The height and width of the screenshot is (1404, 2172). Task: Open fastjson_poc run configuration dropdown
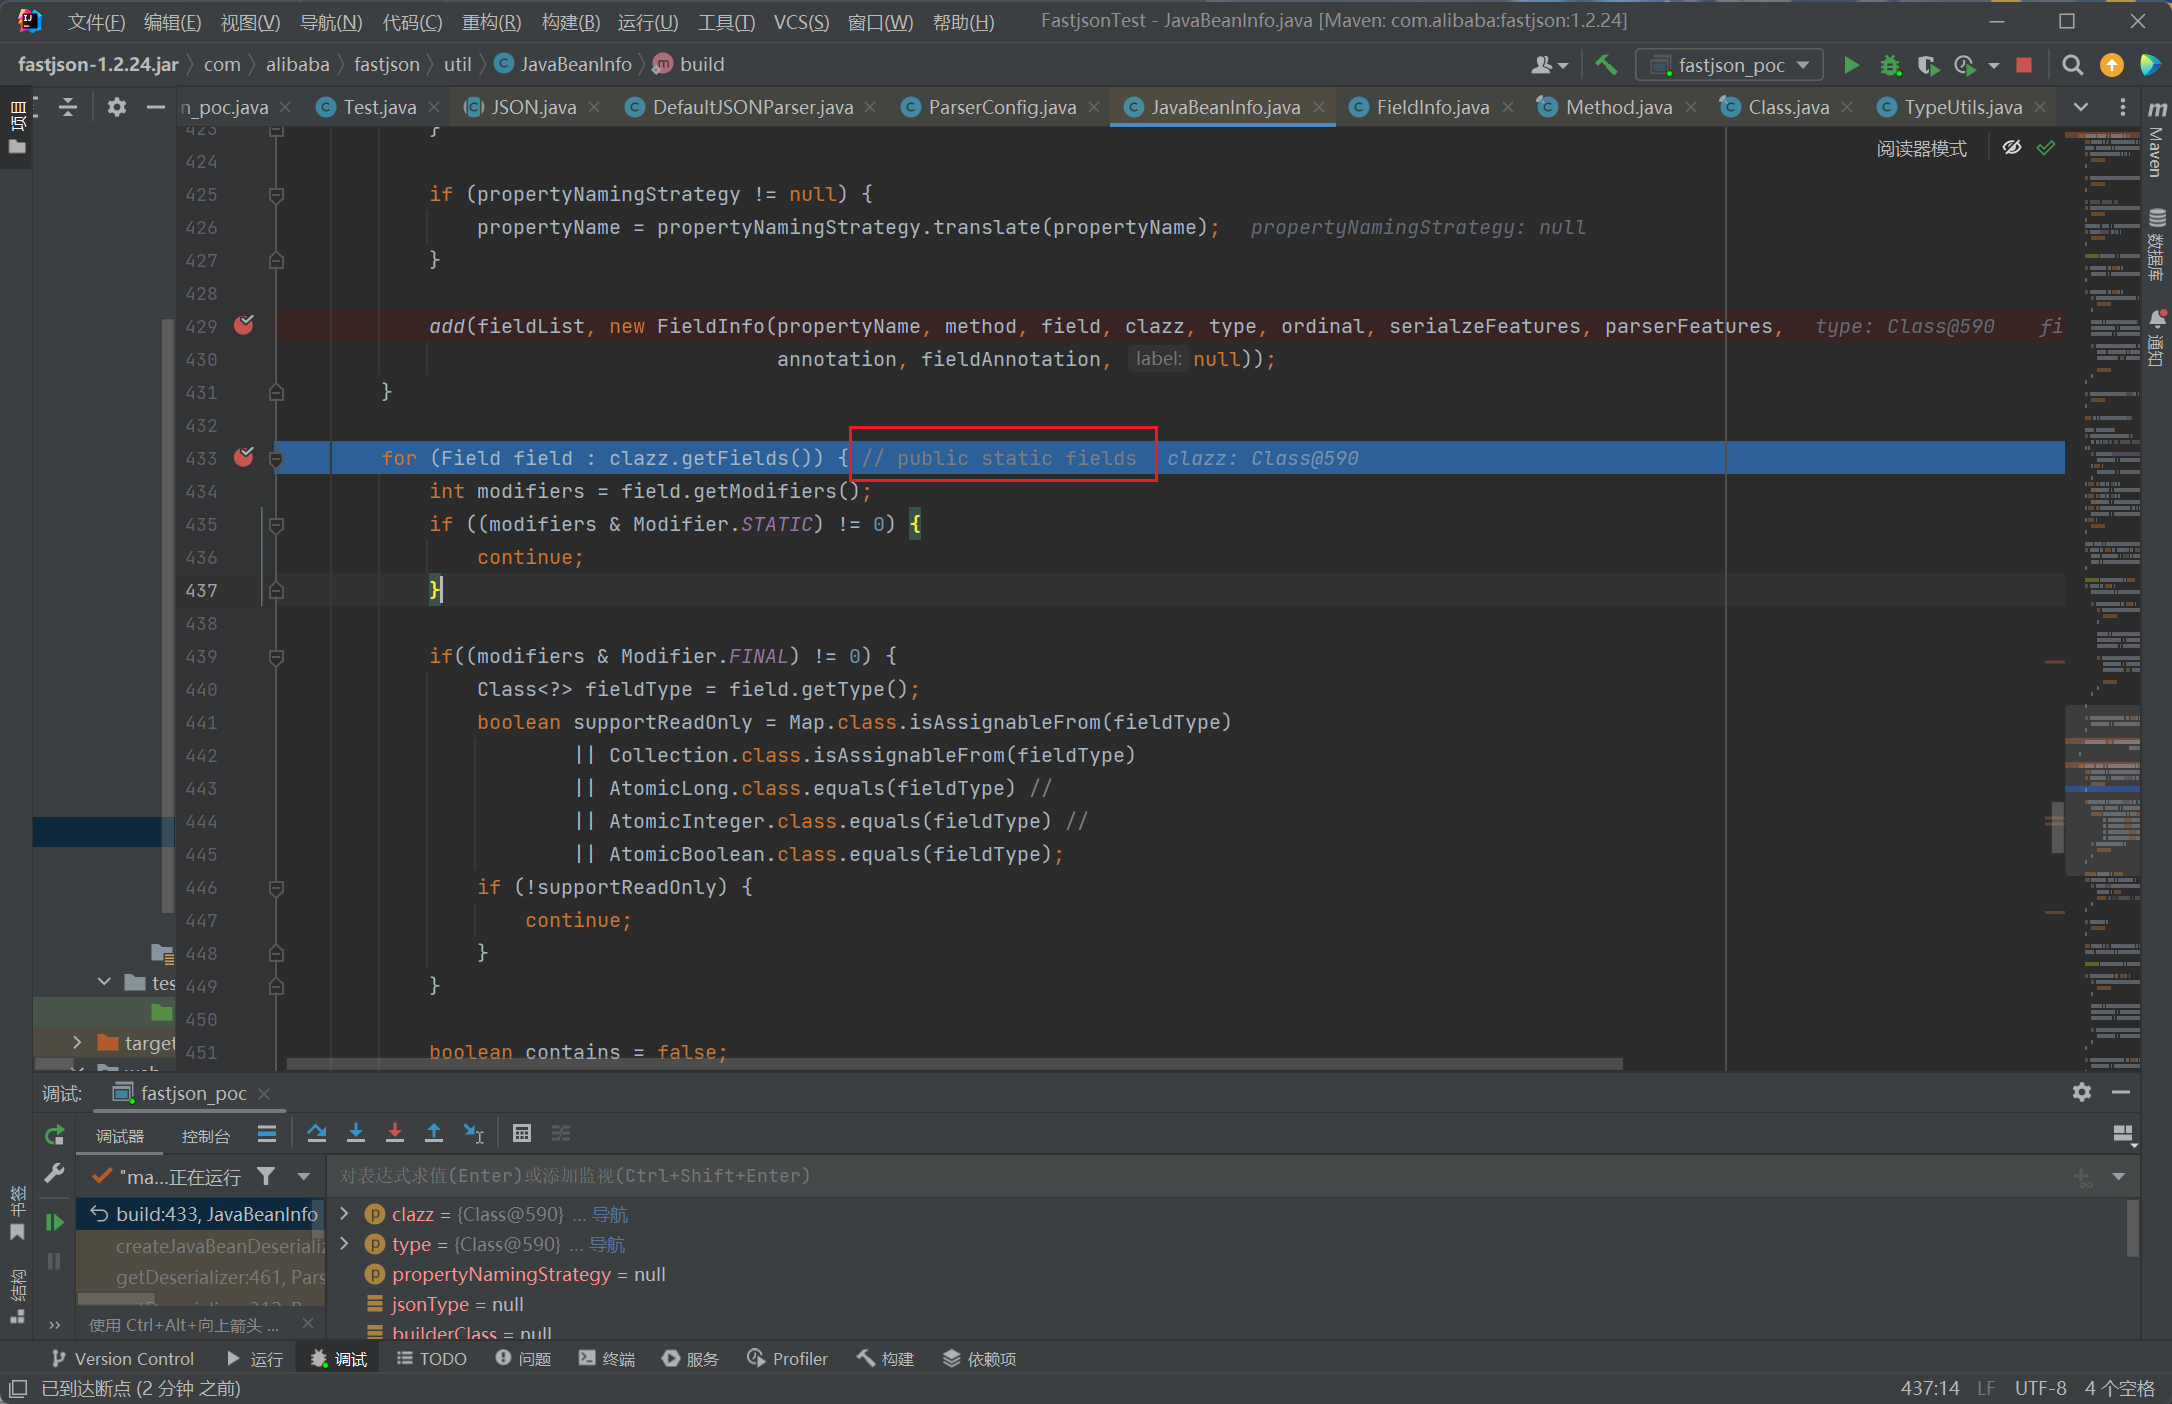click(x=1730, y=65)
